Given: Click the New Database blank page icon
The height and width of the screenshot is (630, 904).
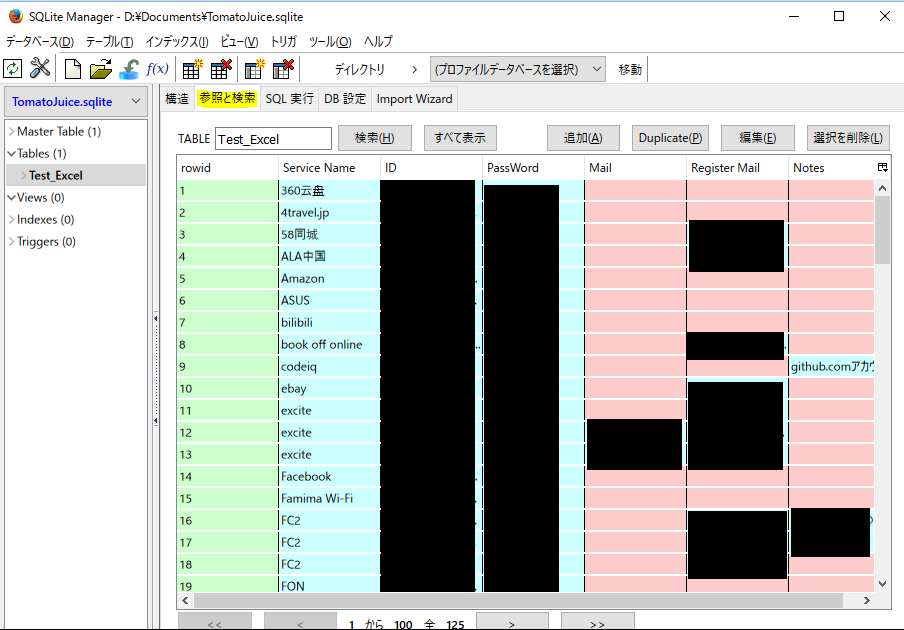Looking at the screenshot, I should click(x=73, y=69).
